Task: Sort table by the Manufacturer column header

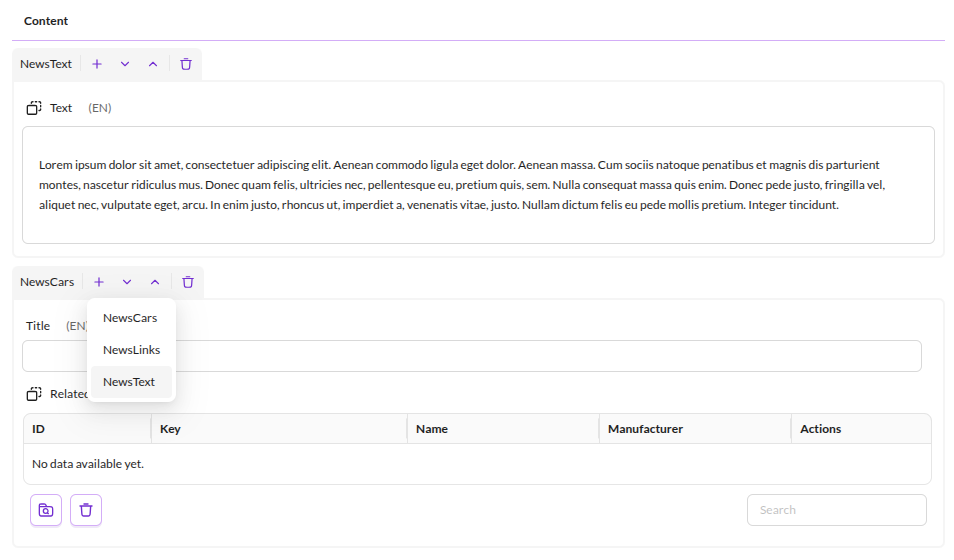Action: pyautogui.click(x=695, y=429)
